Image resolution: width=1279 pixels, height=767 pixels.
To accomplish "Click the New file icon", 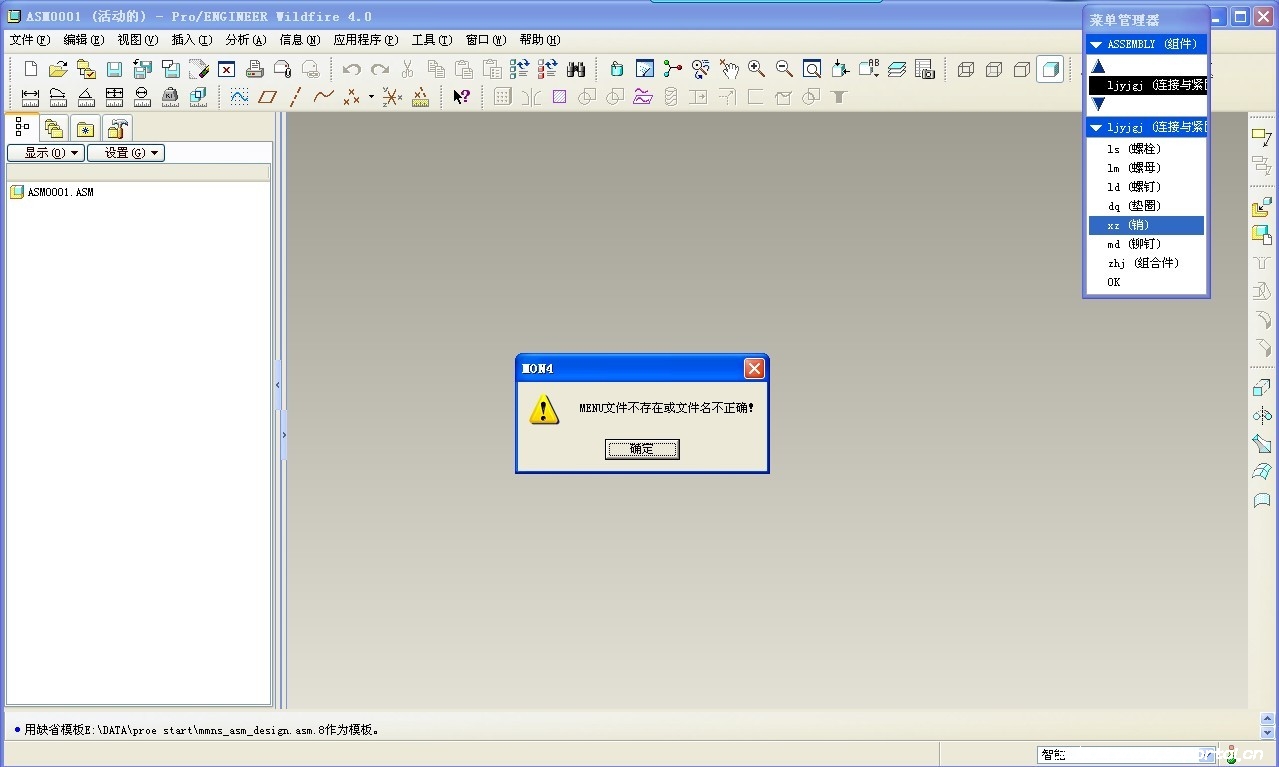I will 31,69.
